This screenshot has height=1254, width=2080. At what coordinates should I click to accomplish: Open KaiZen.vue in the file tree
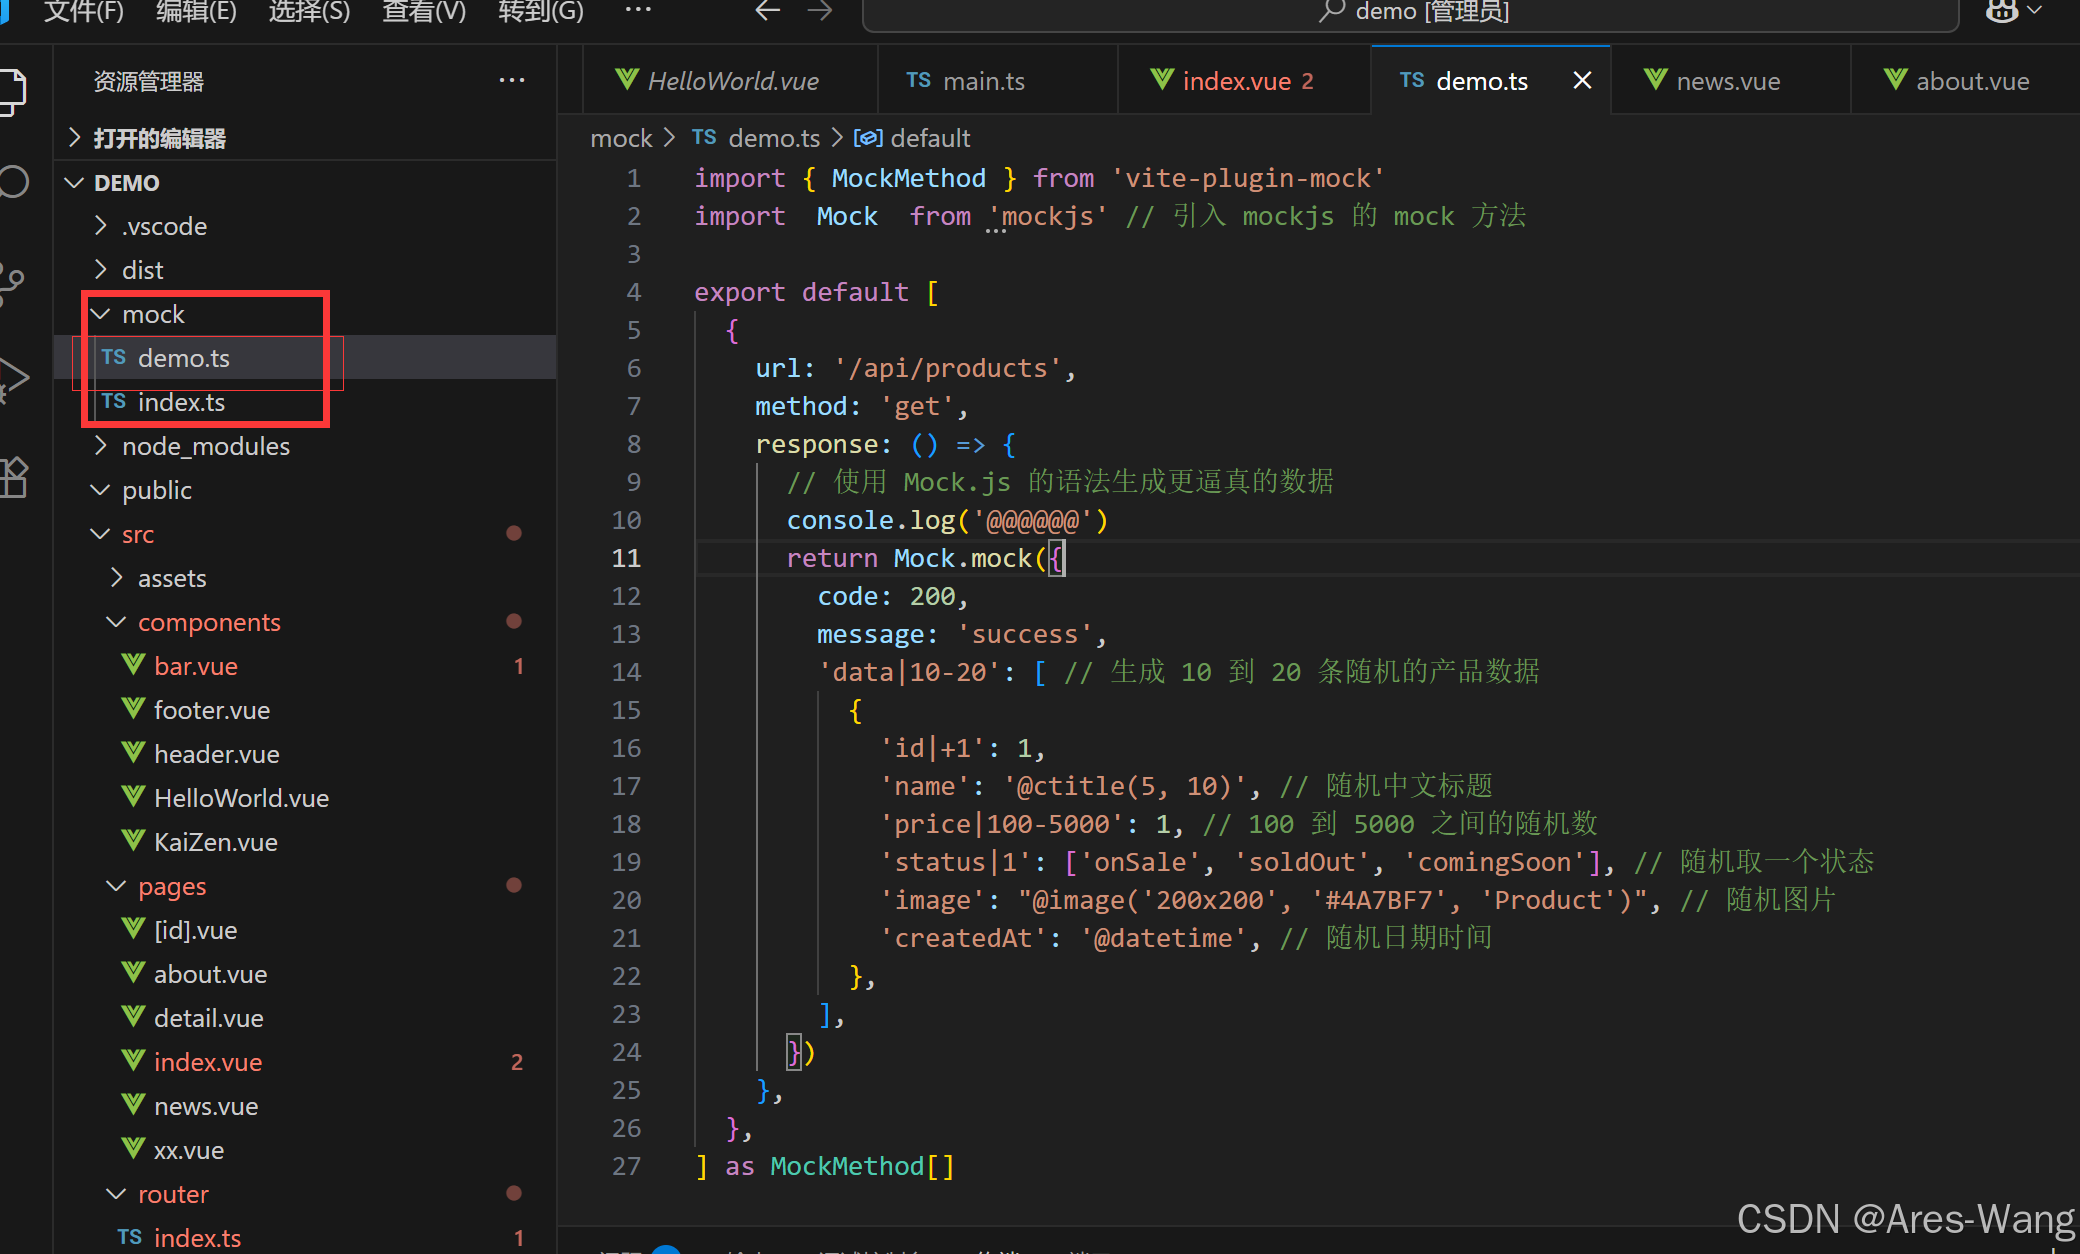(305, 842)
